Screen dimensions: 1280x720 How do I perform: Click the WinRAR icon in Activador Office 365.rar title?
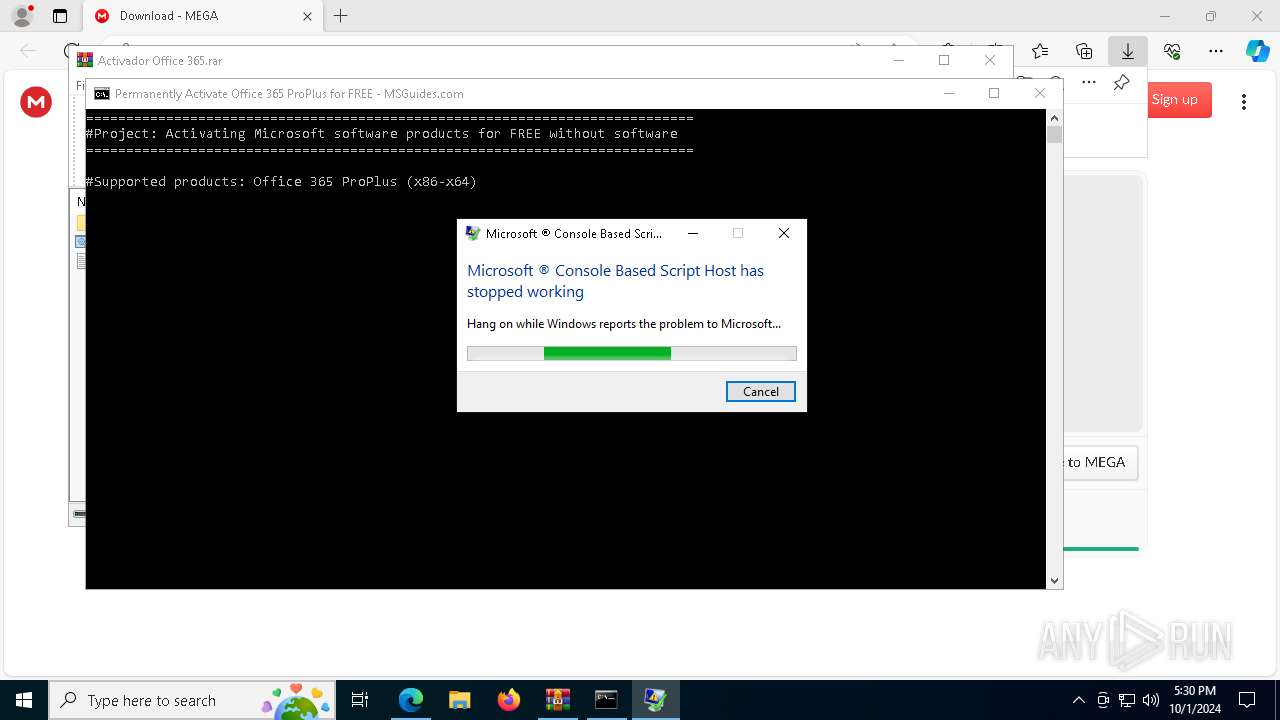85,60
